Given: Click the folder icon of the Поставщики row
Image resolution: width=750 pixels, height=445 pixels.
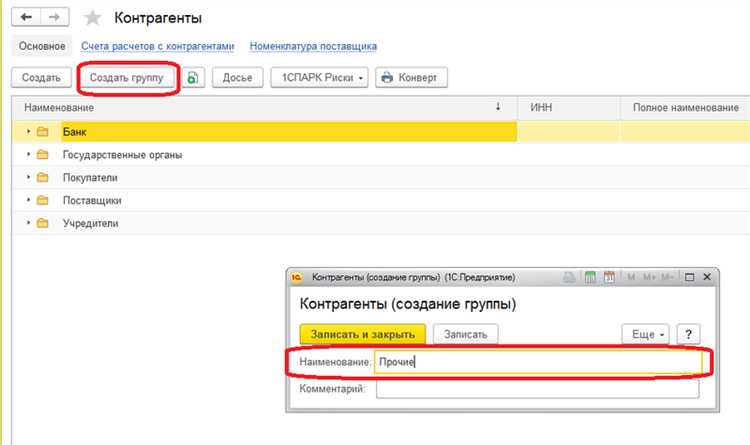Looking at the screenshot, I should click(x=43, y=200).
